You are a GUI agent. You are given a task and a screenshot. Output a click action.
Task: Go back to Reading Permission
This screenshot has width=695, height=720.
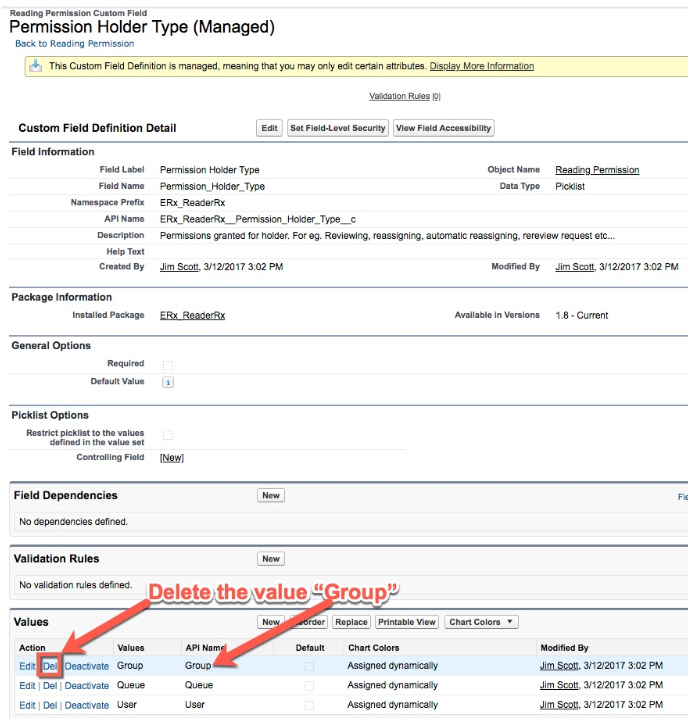click(x=74, y=44)
